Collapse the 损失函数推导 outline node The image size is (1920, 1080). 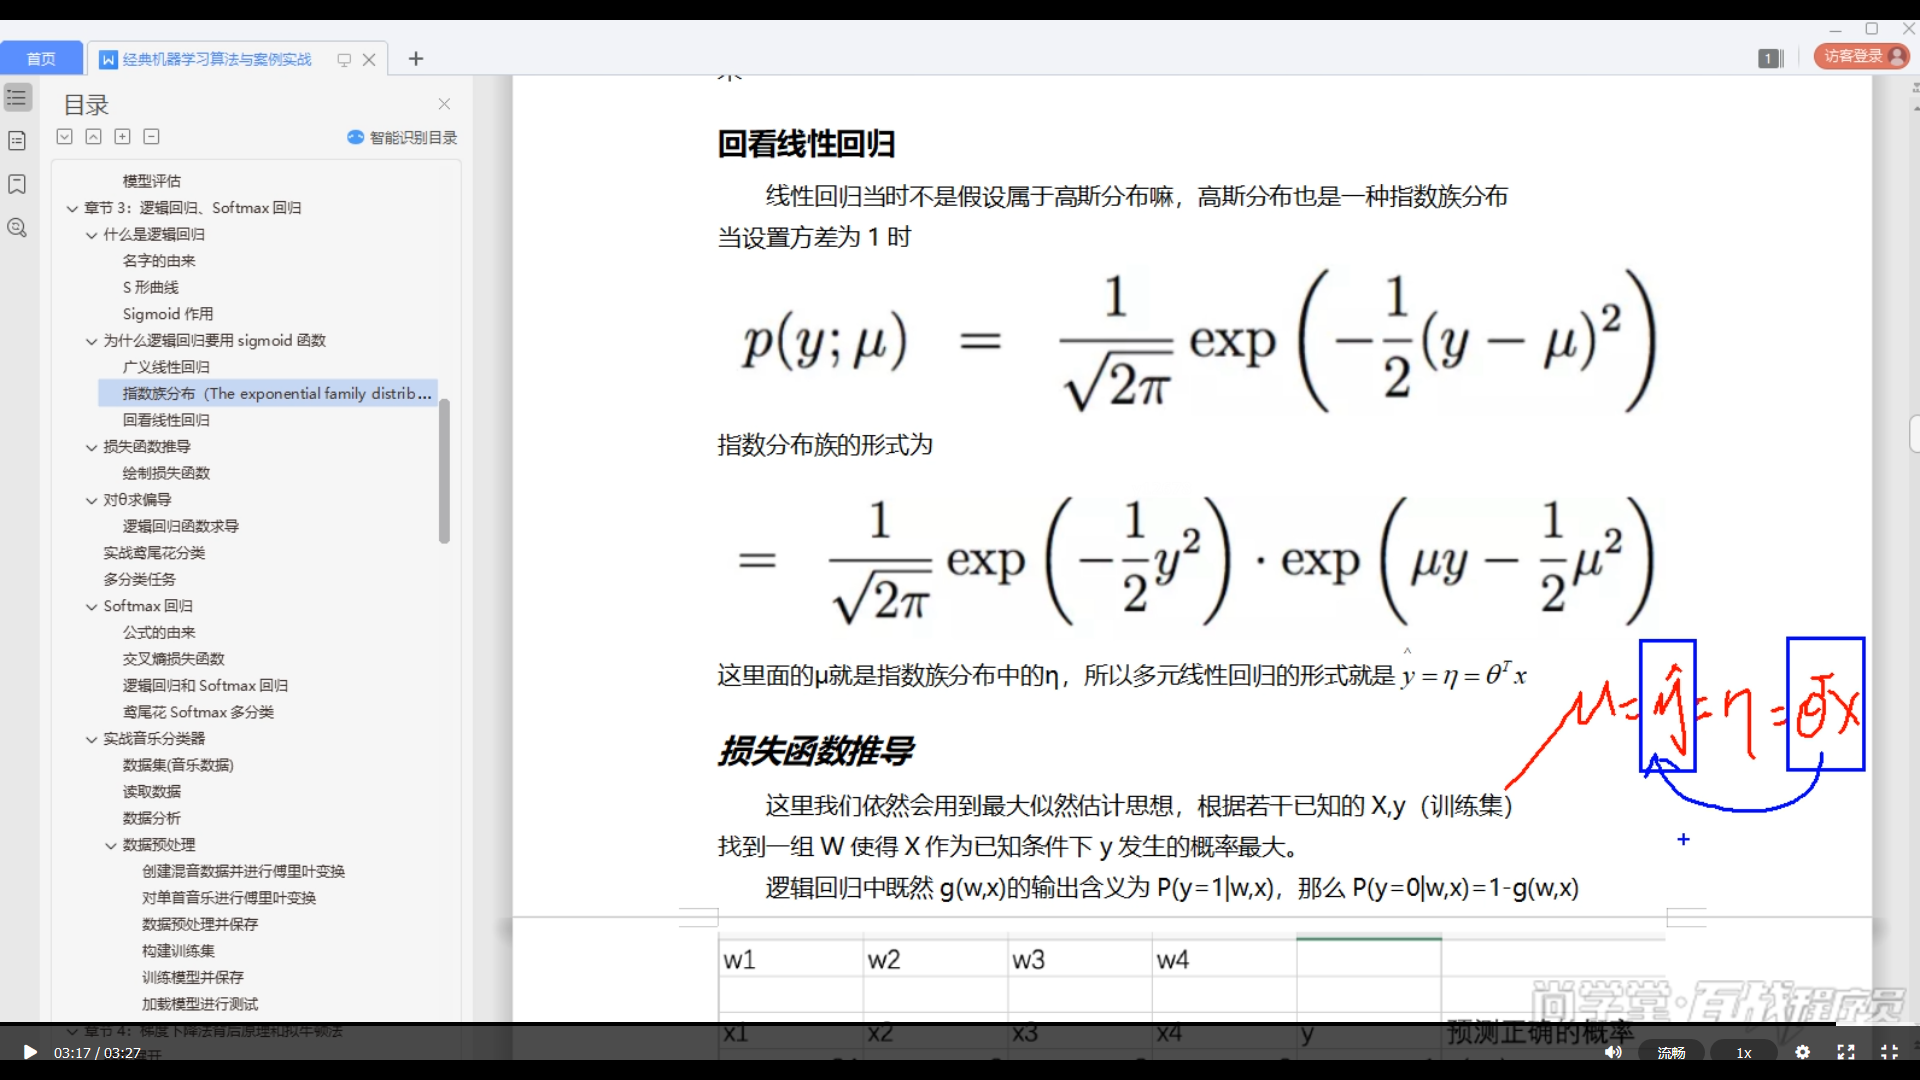91,447
